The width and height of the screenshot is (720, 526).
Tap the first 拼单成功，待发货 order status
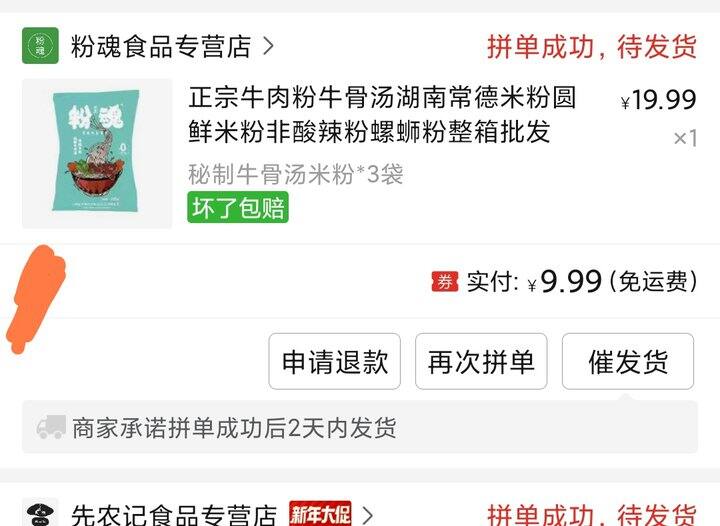click(x=592, y=46)
